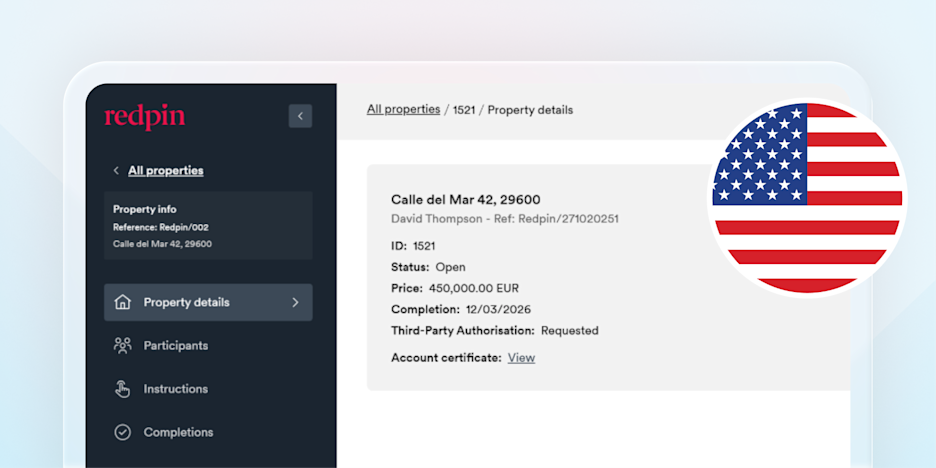Viewport: 936px width, 468px height.
Task: Click the US flag circle icon
Action: coord(807,198)
